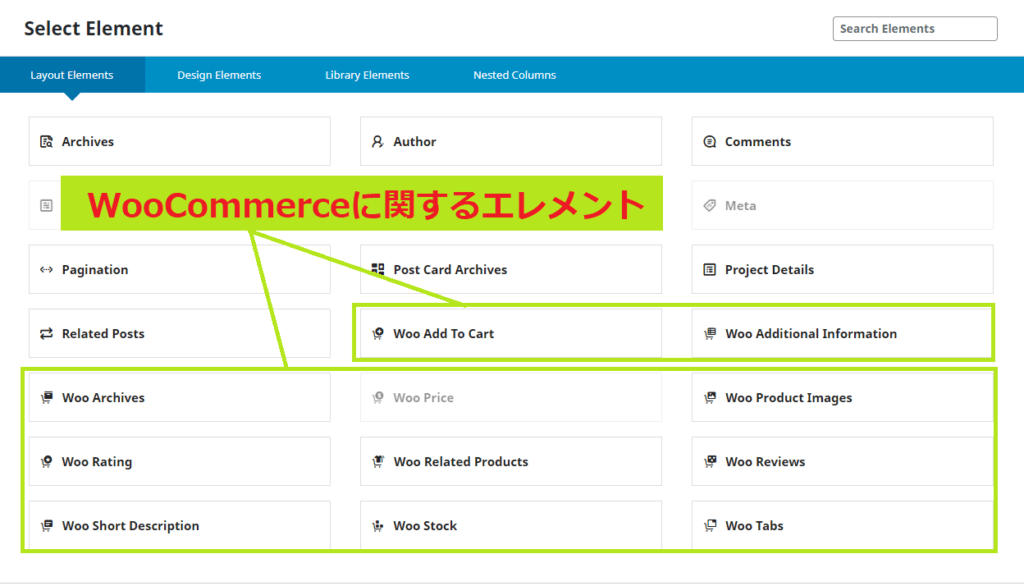Switch to the Layout Elements tab
The image size is (1024, 586).
pos(72,75)
